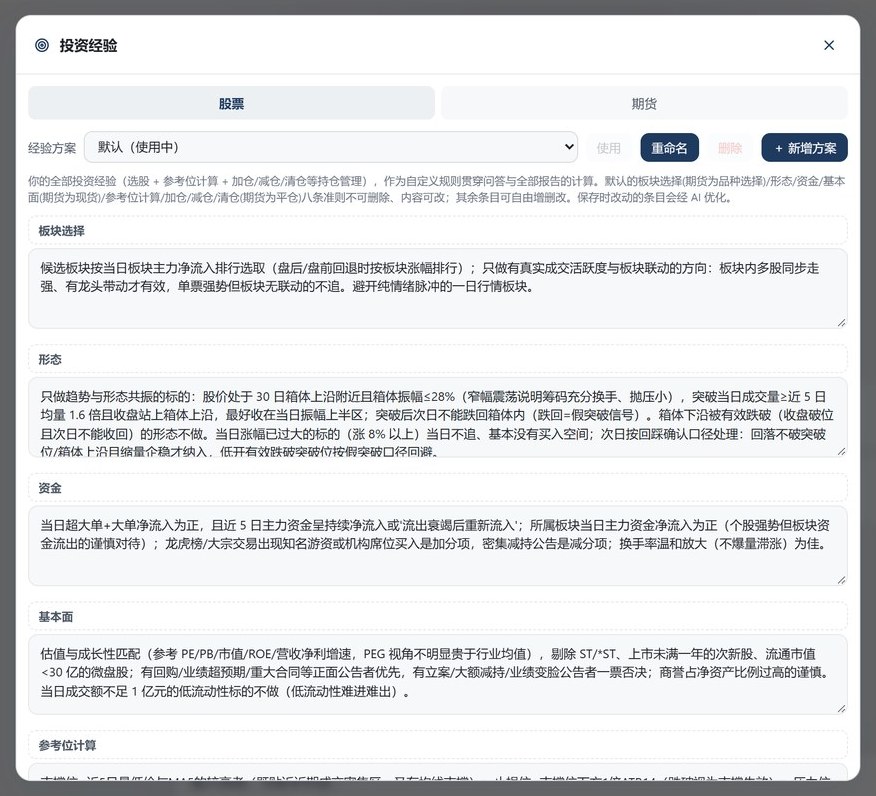
Task: Click the target icon beside 投资经验 title
Action: [42, 45]
